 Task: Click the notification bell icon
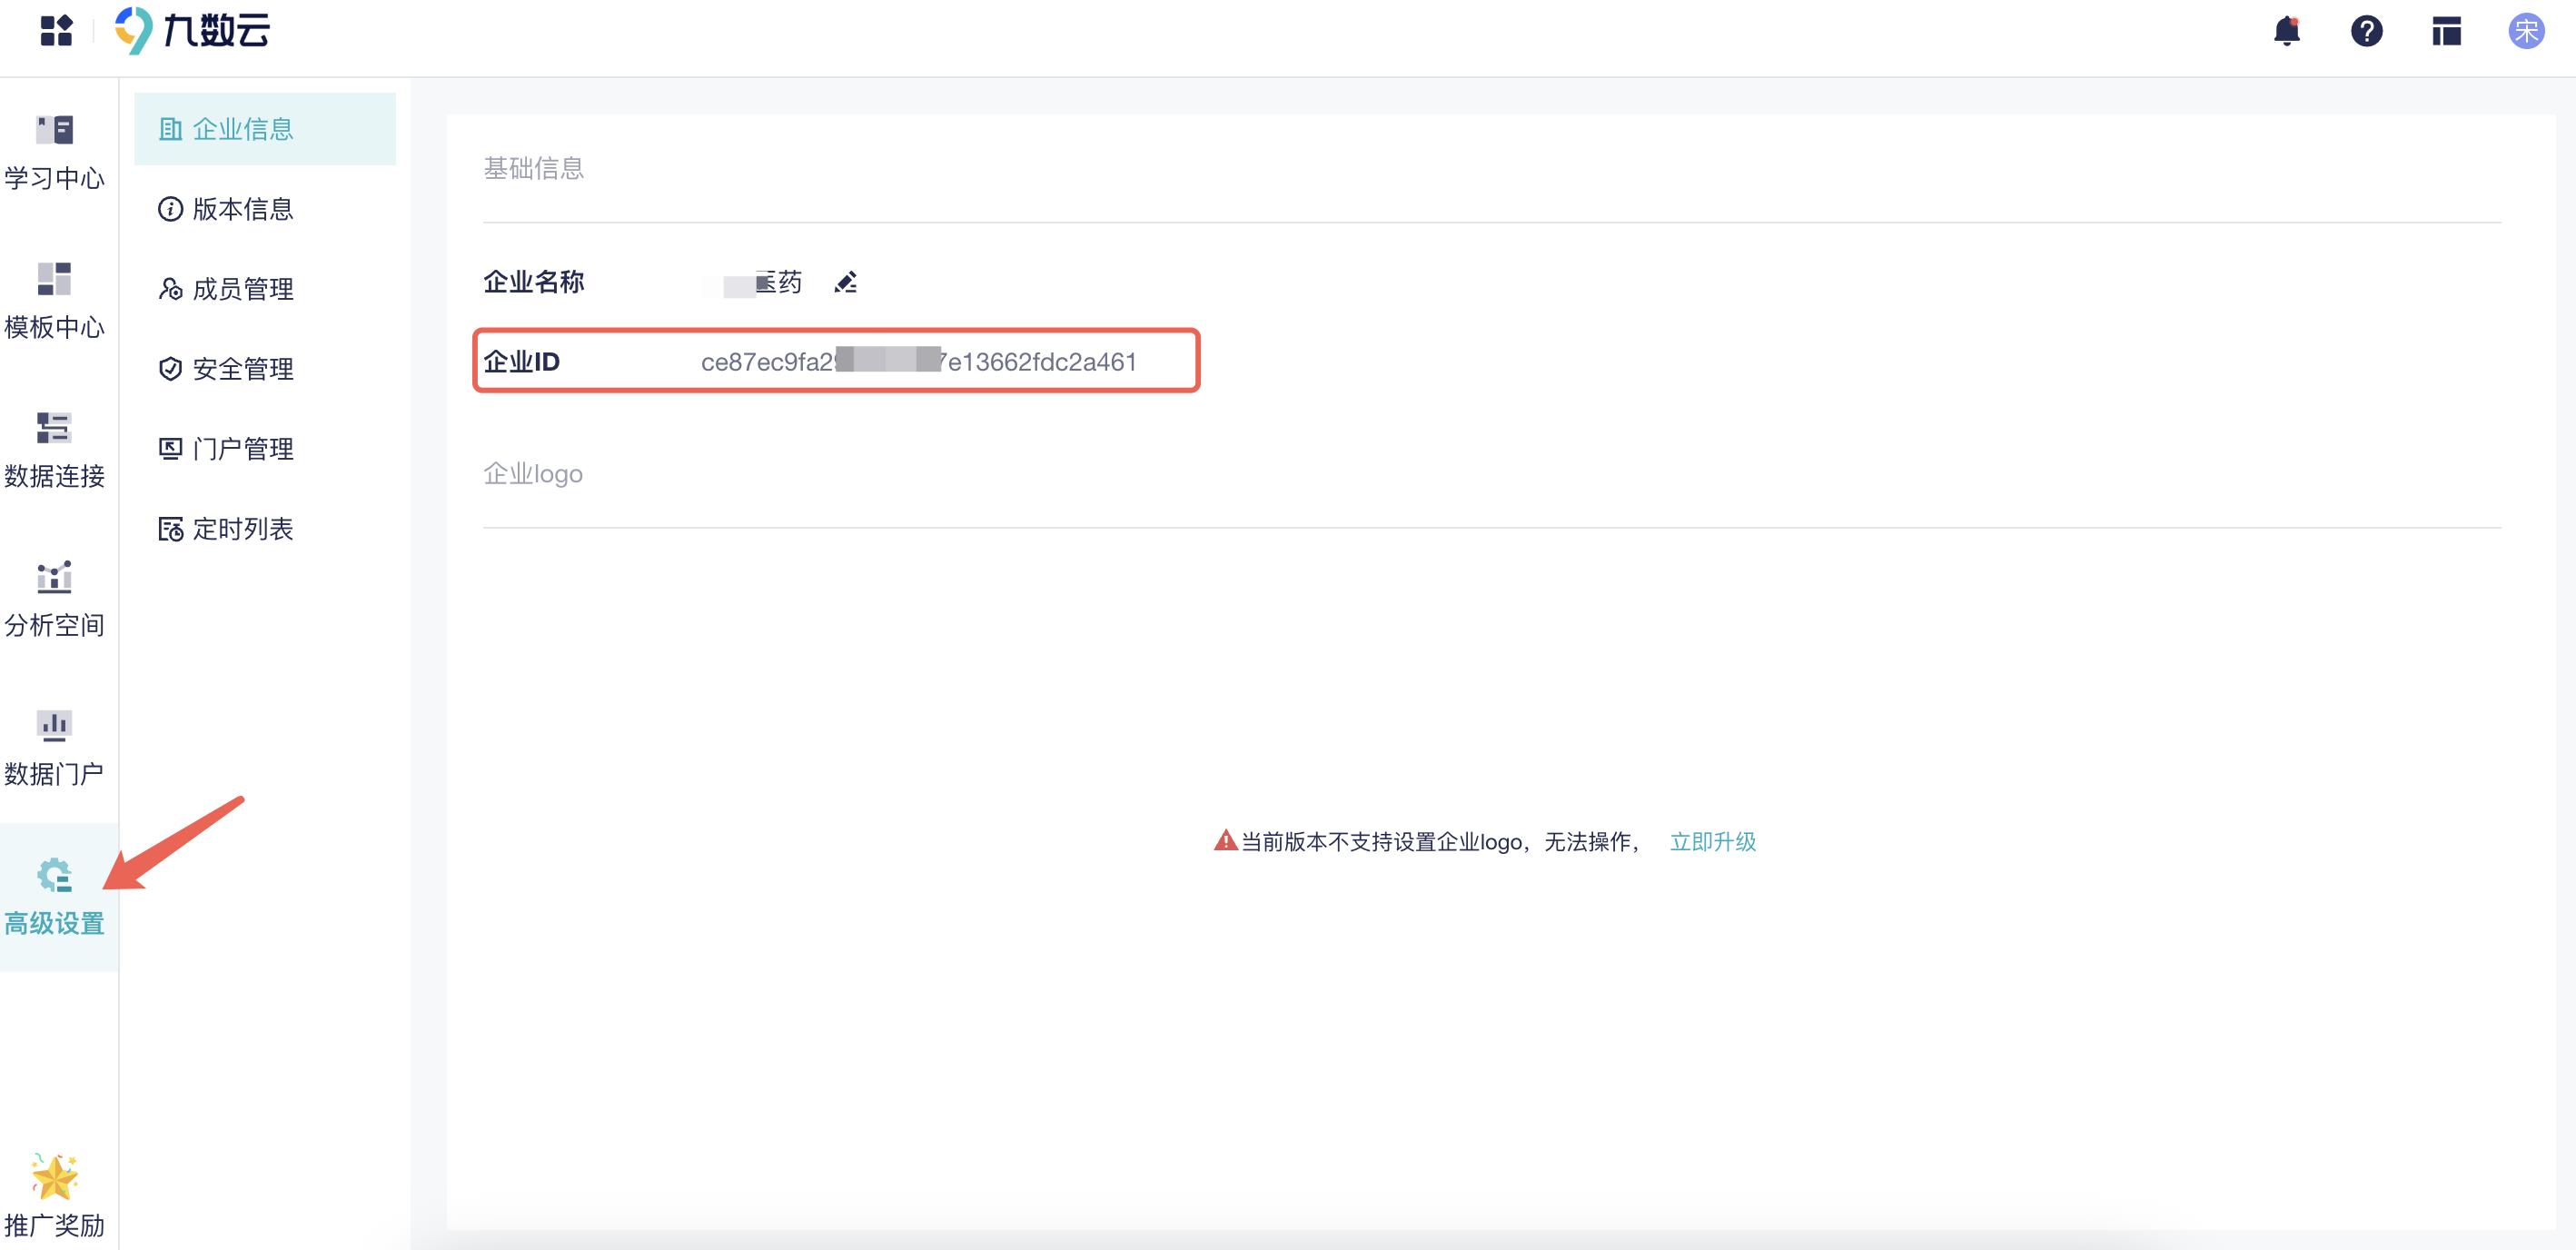2286,31
